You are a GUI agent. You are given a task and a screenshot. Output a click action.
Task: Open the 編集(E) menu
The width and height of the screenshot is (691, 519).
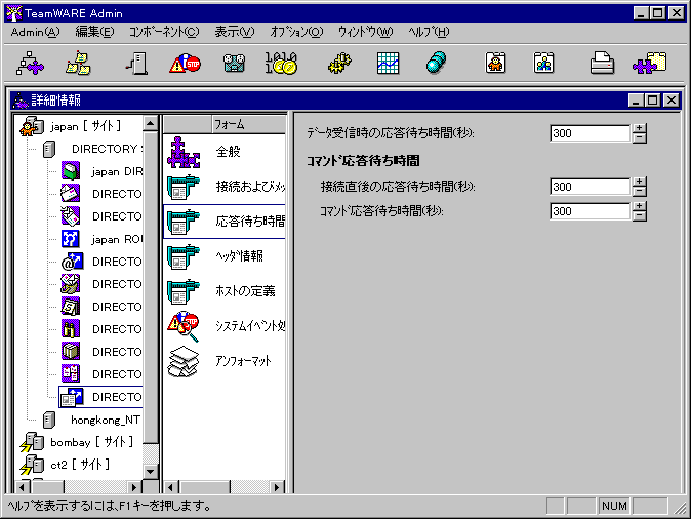point(95,32)
